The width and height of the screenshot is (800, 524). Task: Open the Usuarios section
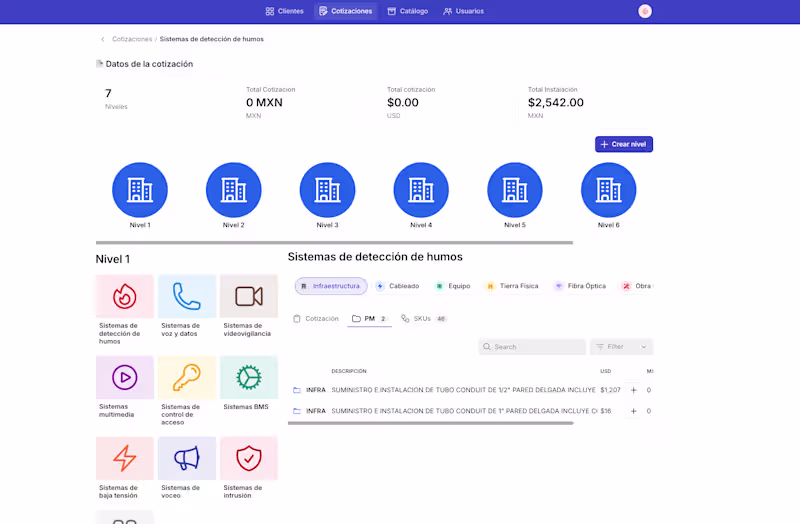(463, 11)
